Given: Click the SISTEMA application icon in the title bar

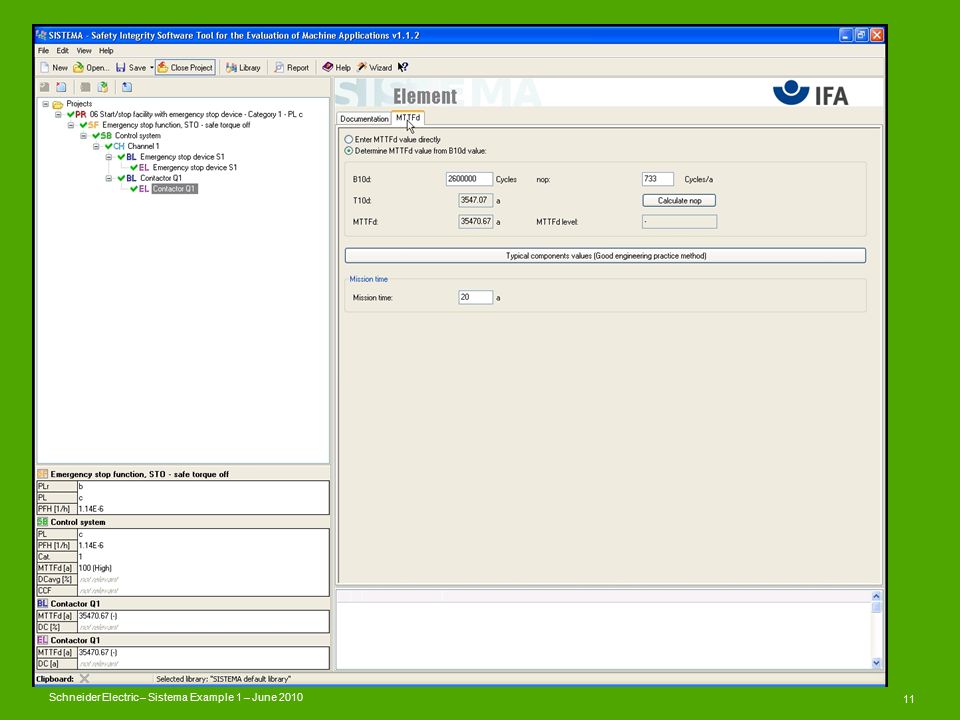Looking at the screenshot, I should click(41, 36).
